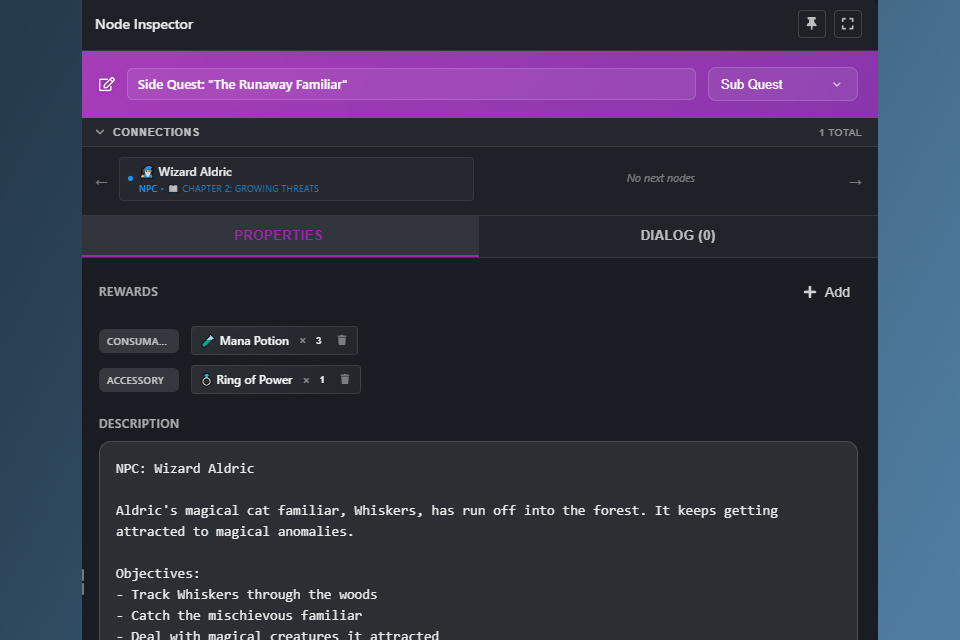Collapse the CONNECTIONS section

99,131
